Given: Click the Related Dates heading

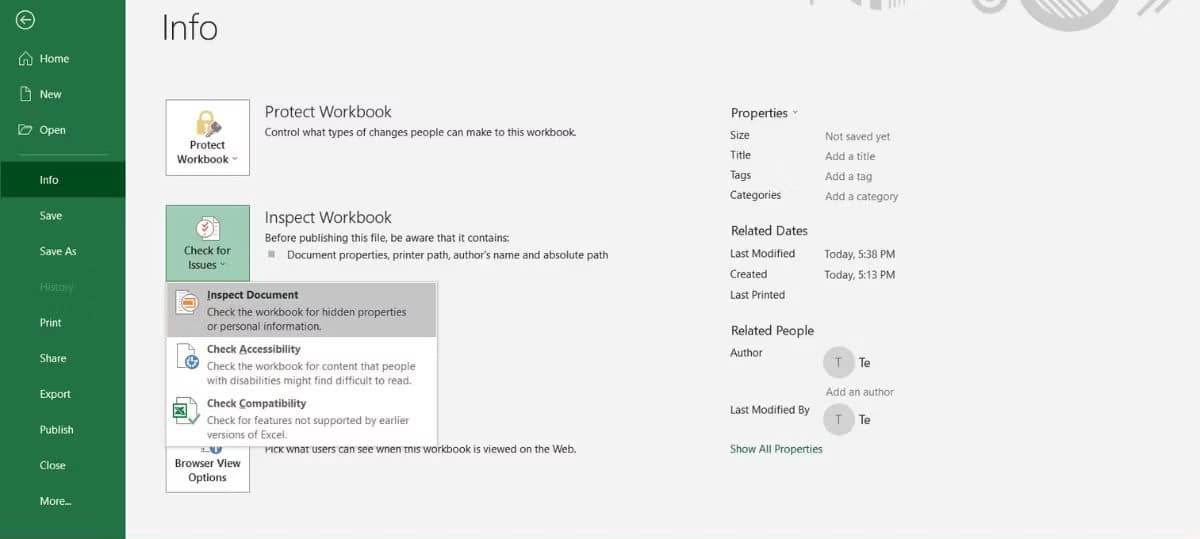Looking at the screenshot, I should click(x=769, y=231).
